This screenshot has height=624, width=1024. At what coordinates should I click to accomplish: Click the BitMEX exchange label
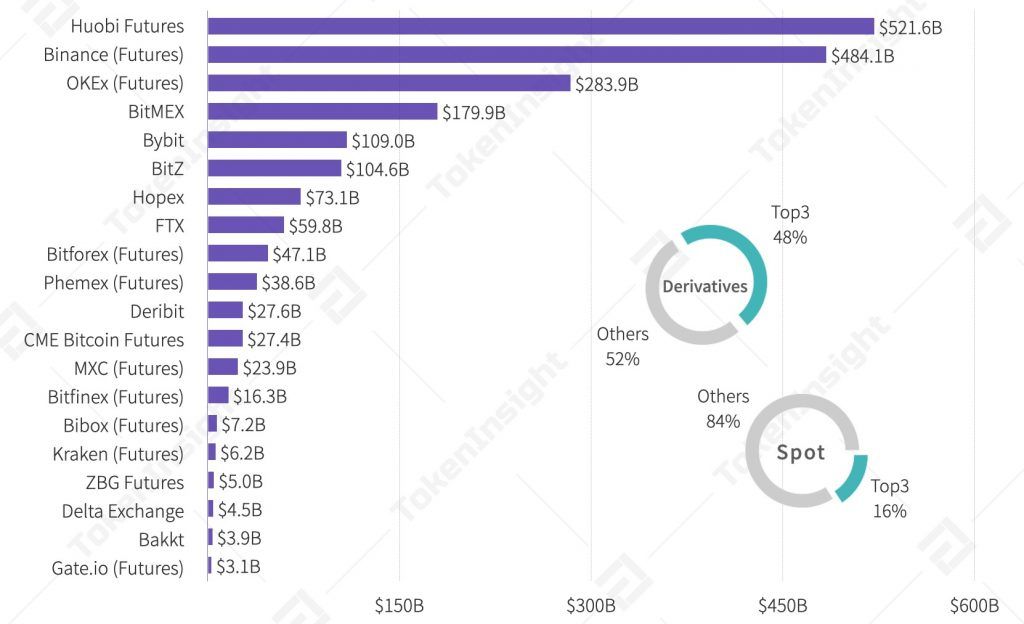156,111
